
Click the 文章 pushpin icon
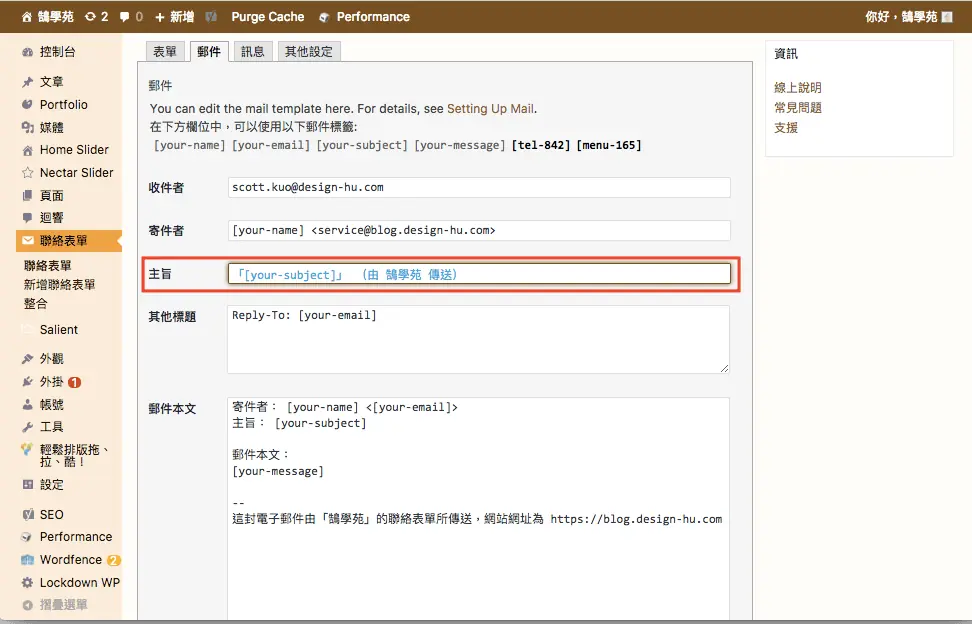coord(27,82)
